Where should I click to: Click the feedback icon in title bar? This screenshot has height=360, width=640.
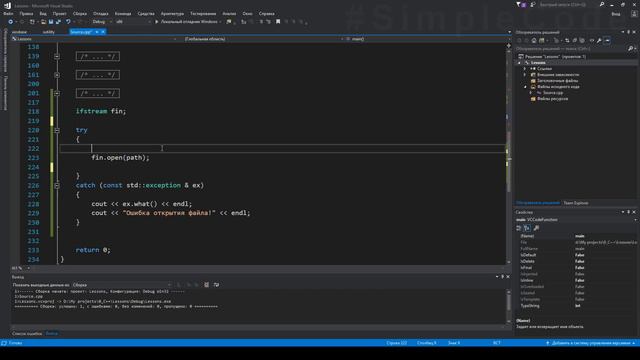(533, 4)
